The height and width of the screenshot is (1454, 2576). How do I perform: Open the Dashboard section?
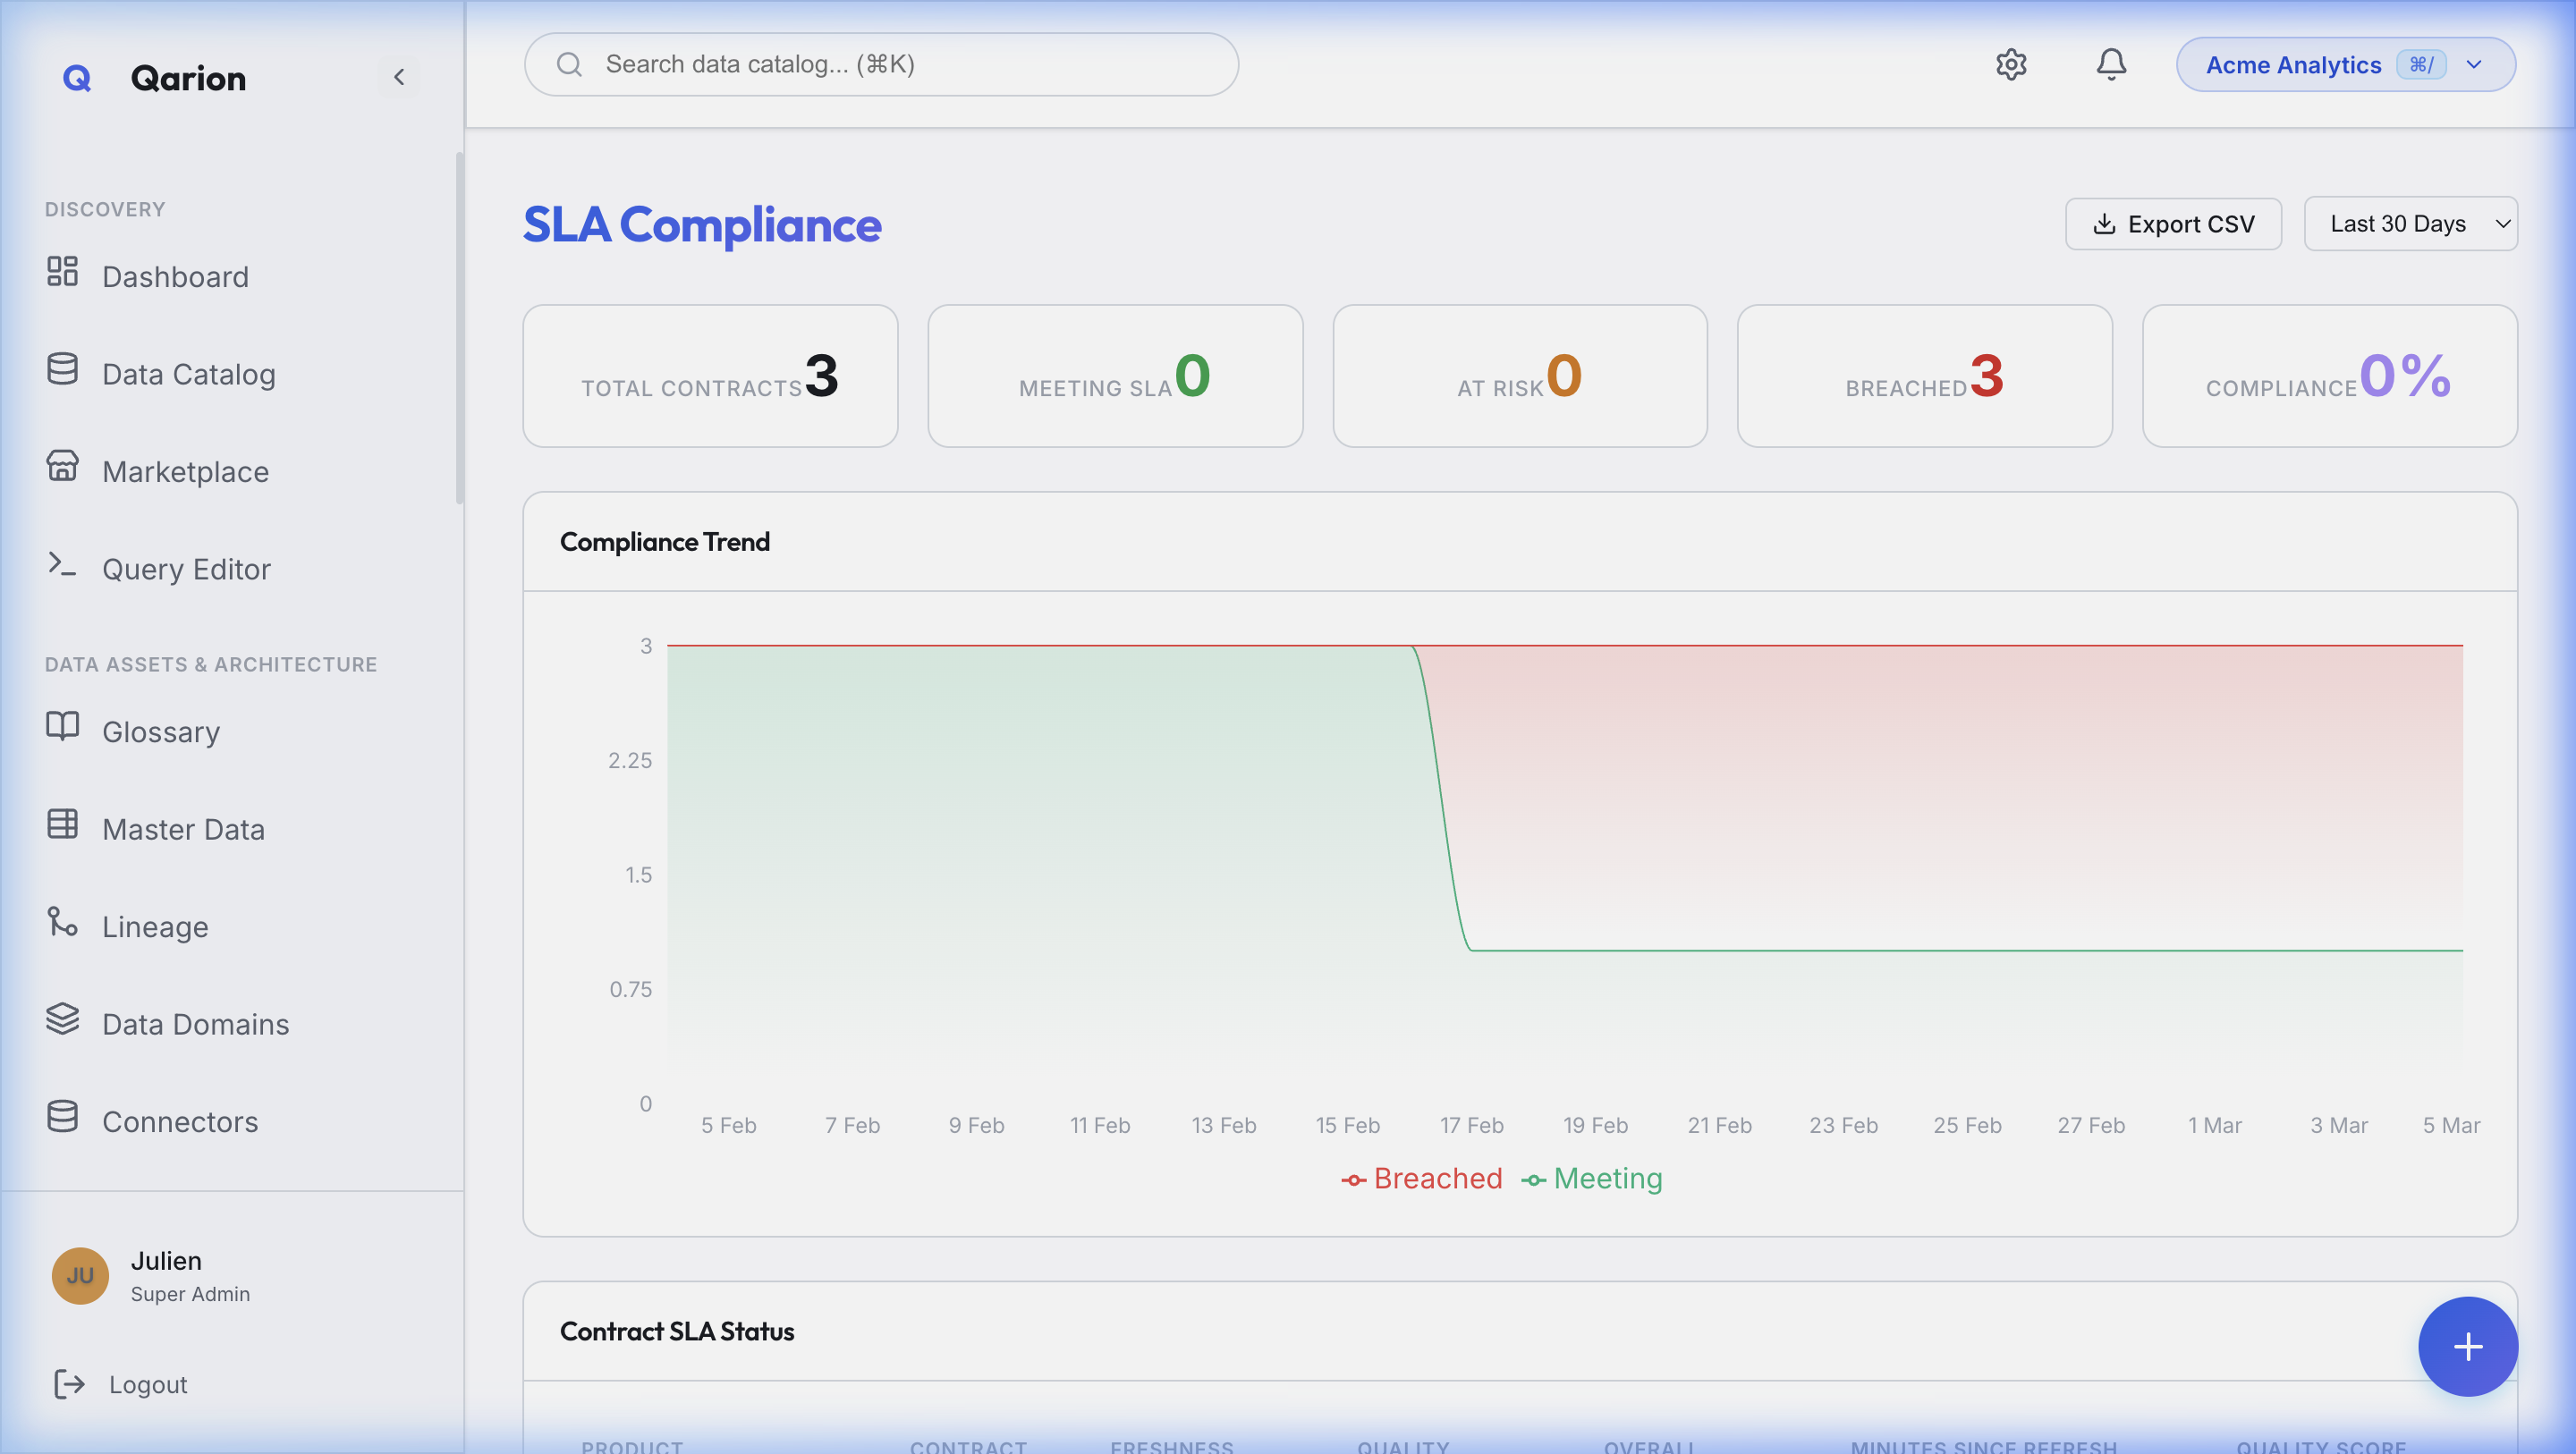pyautogui.click(x=176, y=276)
